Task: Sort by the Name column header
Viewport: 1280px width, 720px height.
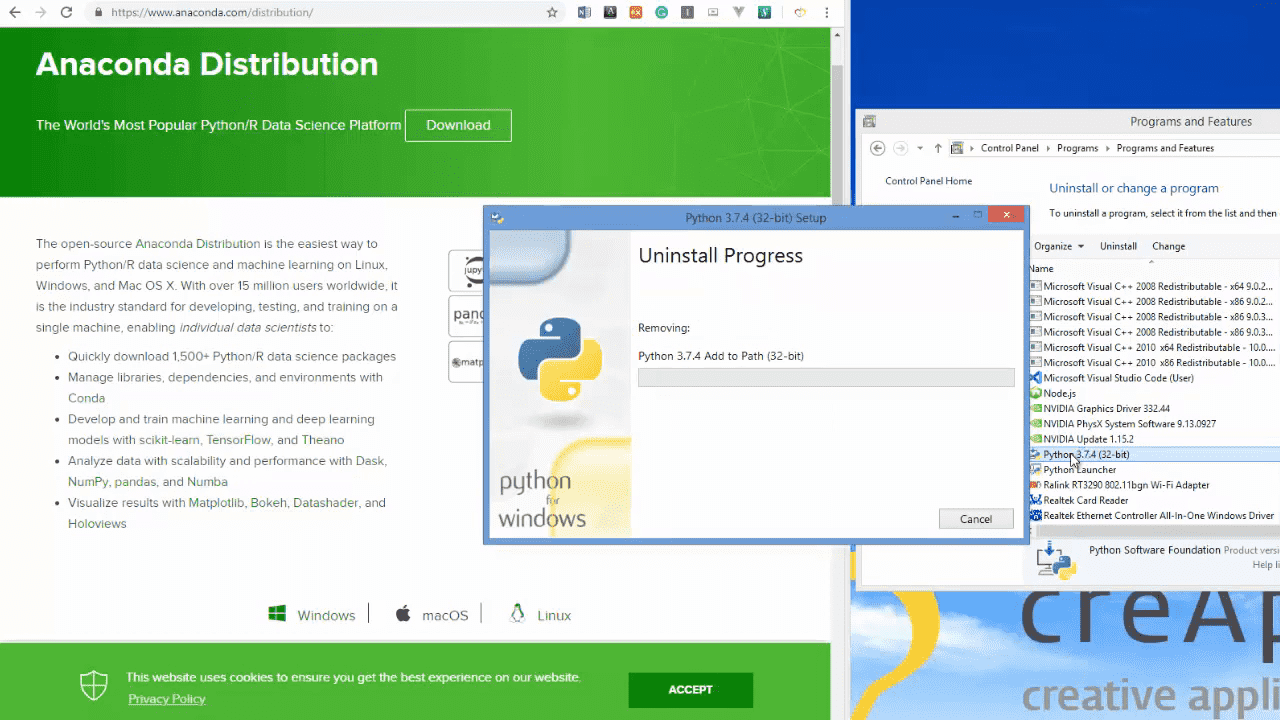Action: point(1042,268)
